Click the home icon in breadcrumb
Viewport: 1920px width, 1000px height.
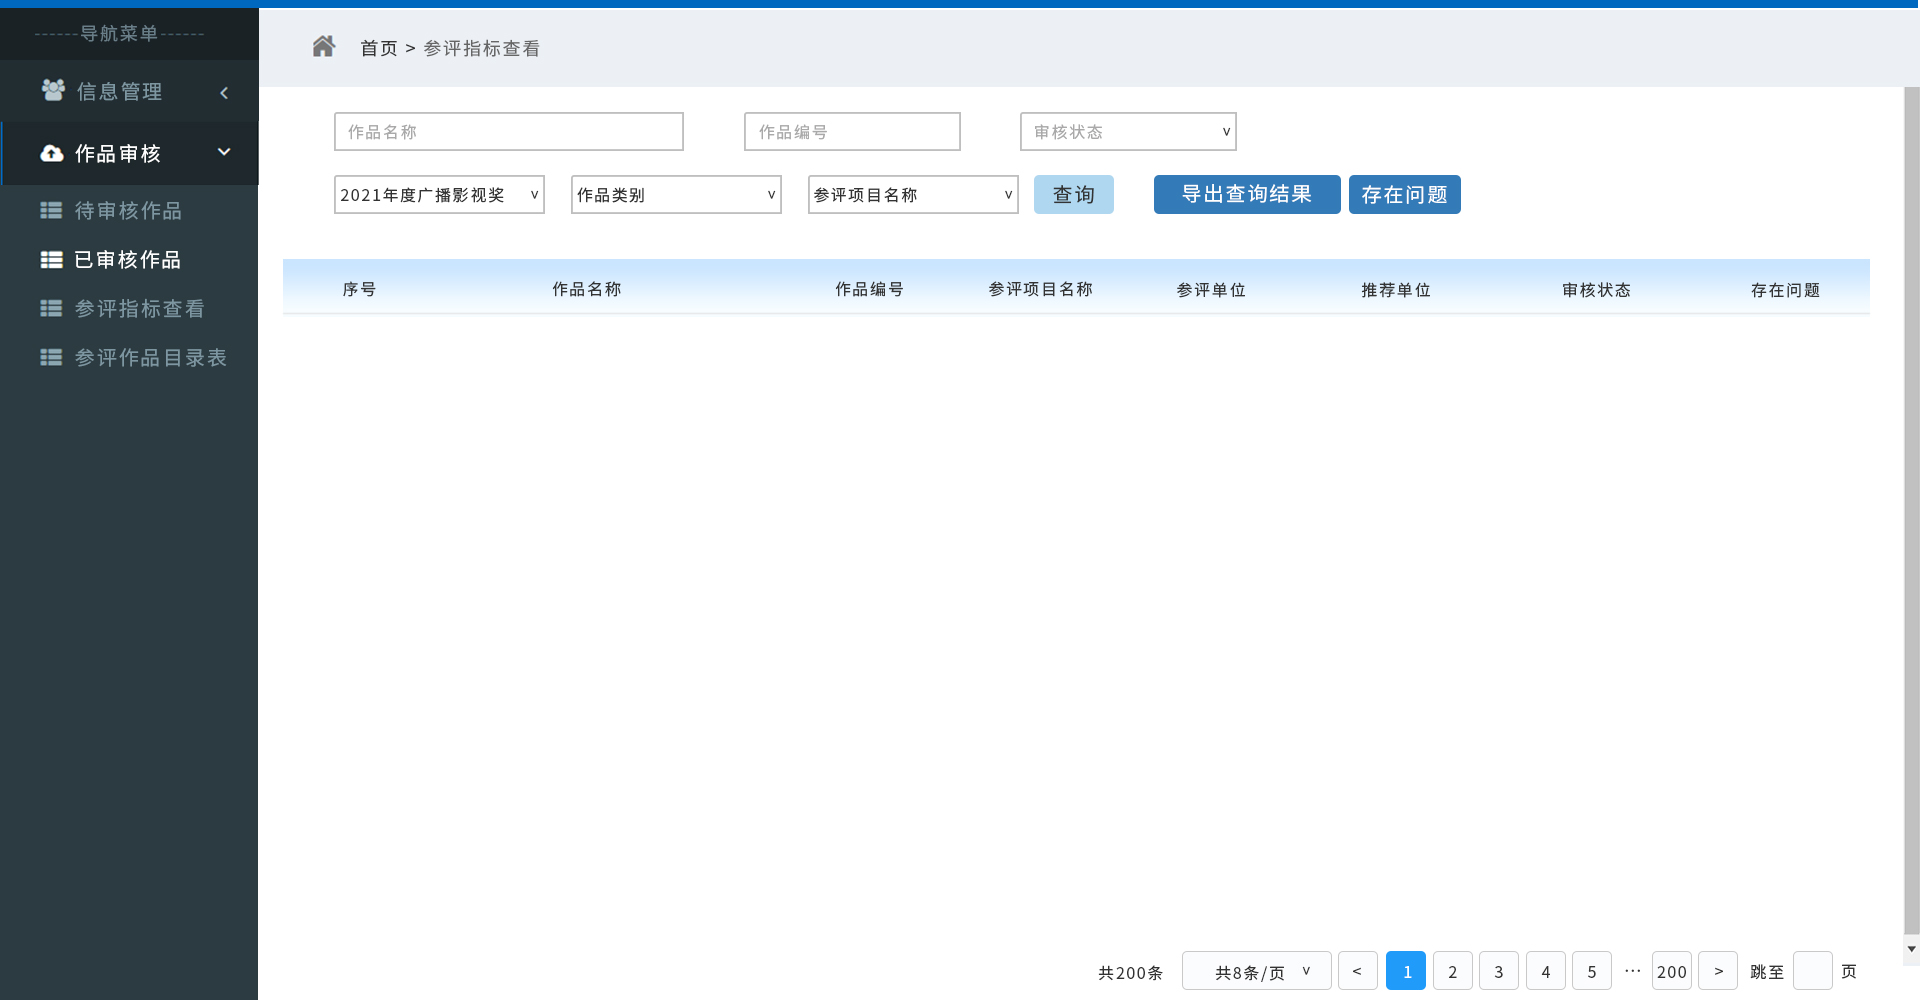click(323, 47)
